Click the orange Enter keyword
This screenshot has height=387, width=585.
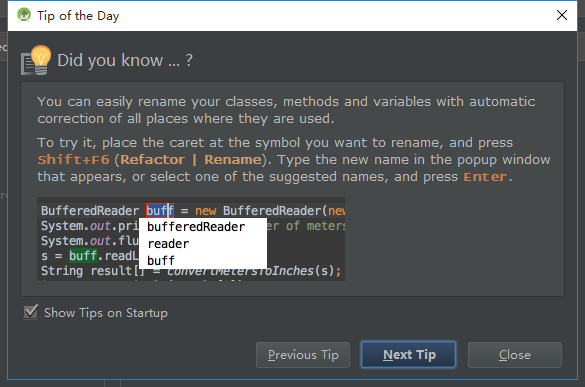(x=485, y=177)
